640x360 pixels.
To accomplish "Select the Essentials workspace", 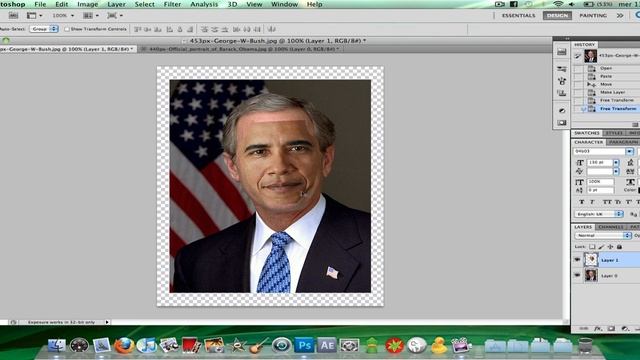I will point(518,16).
